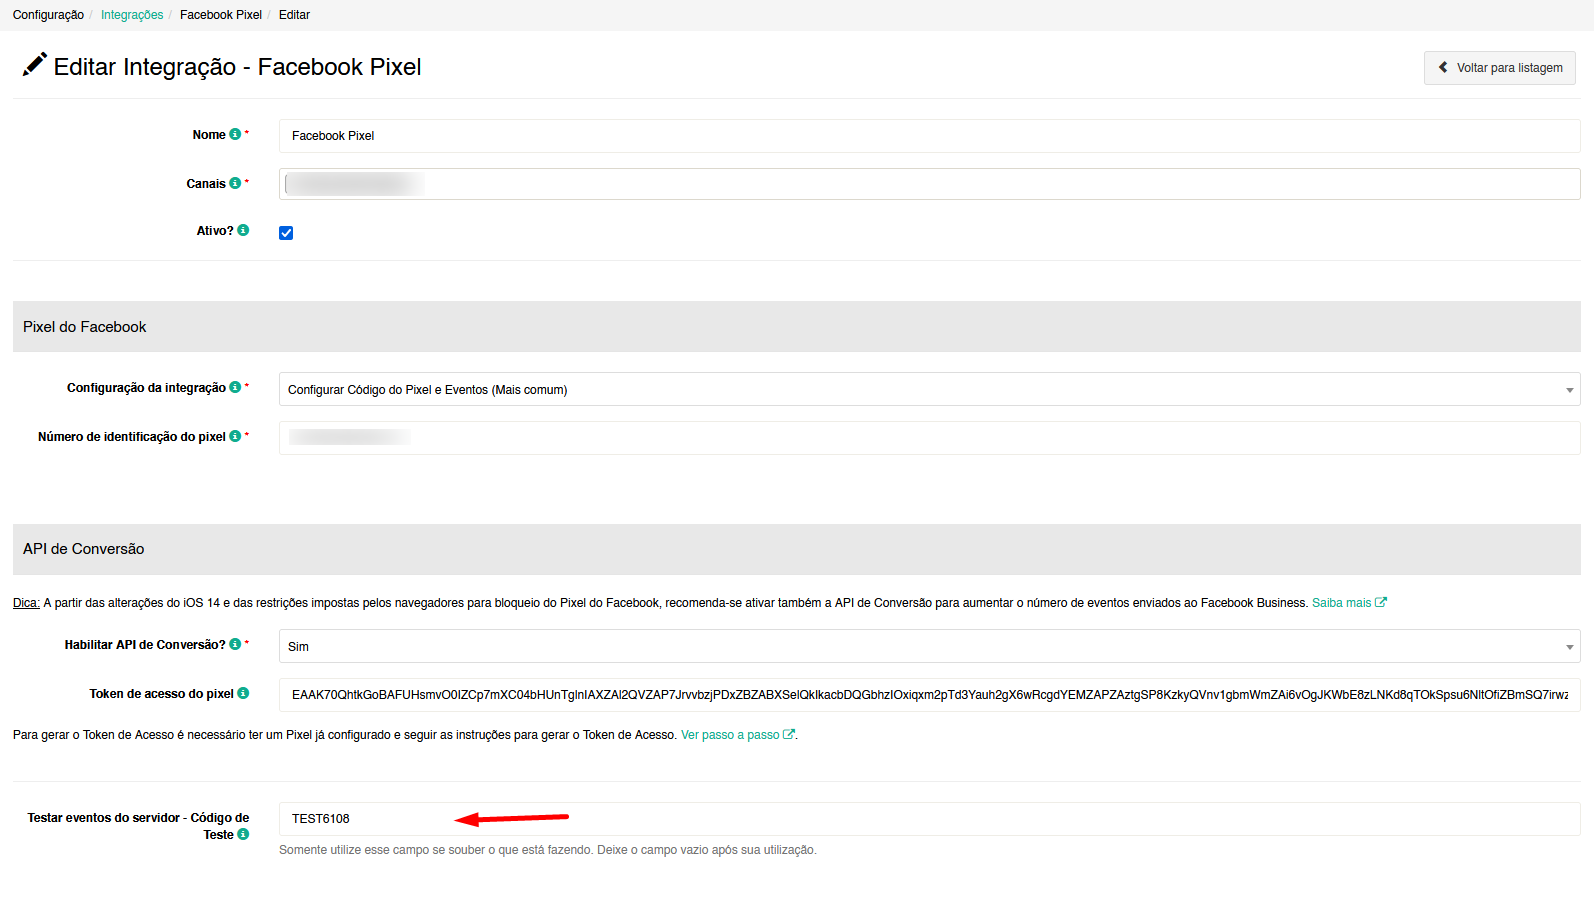
Task: Click Voltar para listagem button
Action: pyautogui.click(x=1499, y=68)
